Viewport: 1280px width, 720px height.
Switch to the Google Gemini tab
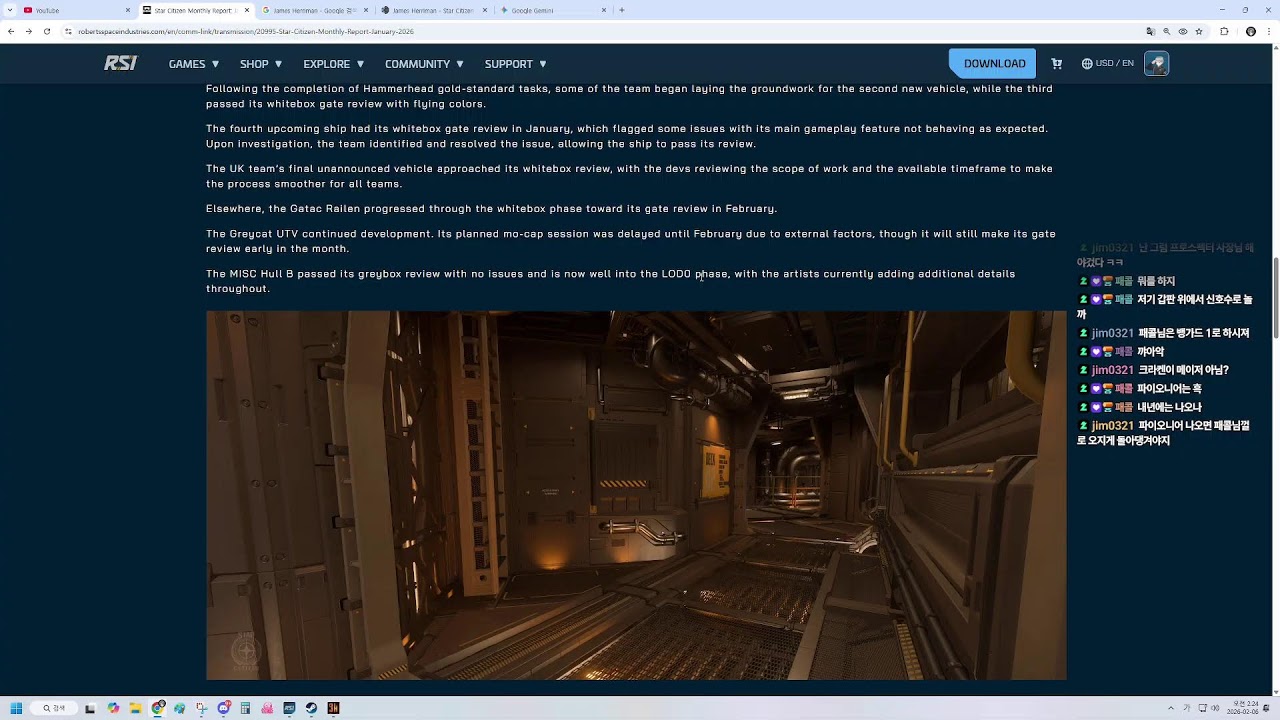click(551, 10)
